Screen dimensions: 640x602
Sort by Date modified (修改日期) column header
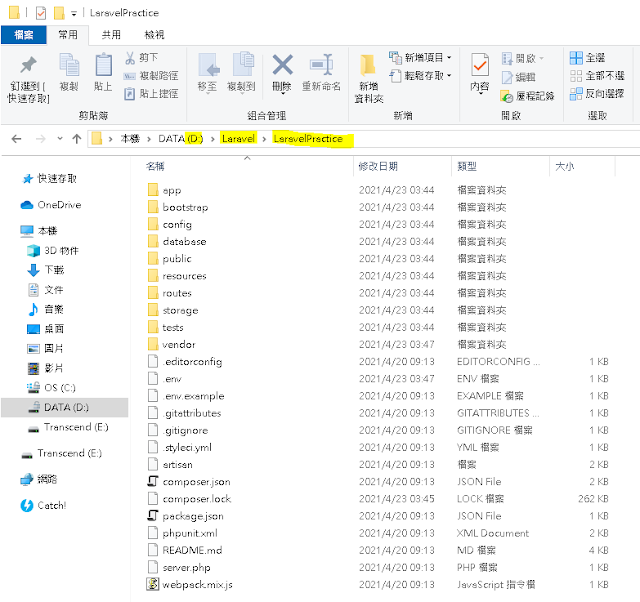point(378,167)
